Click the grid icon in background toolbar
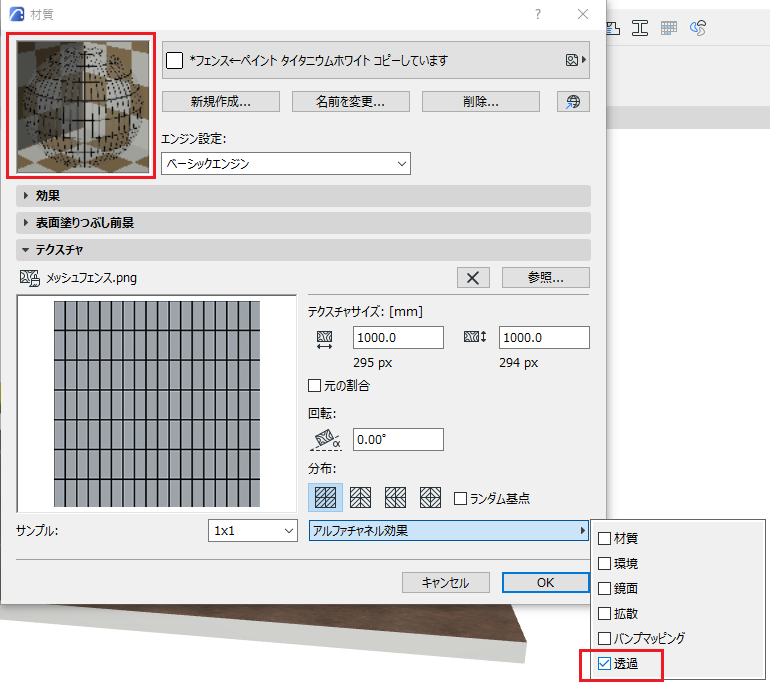This screenshot has height=695, width=778. coord(668,28)
